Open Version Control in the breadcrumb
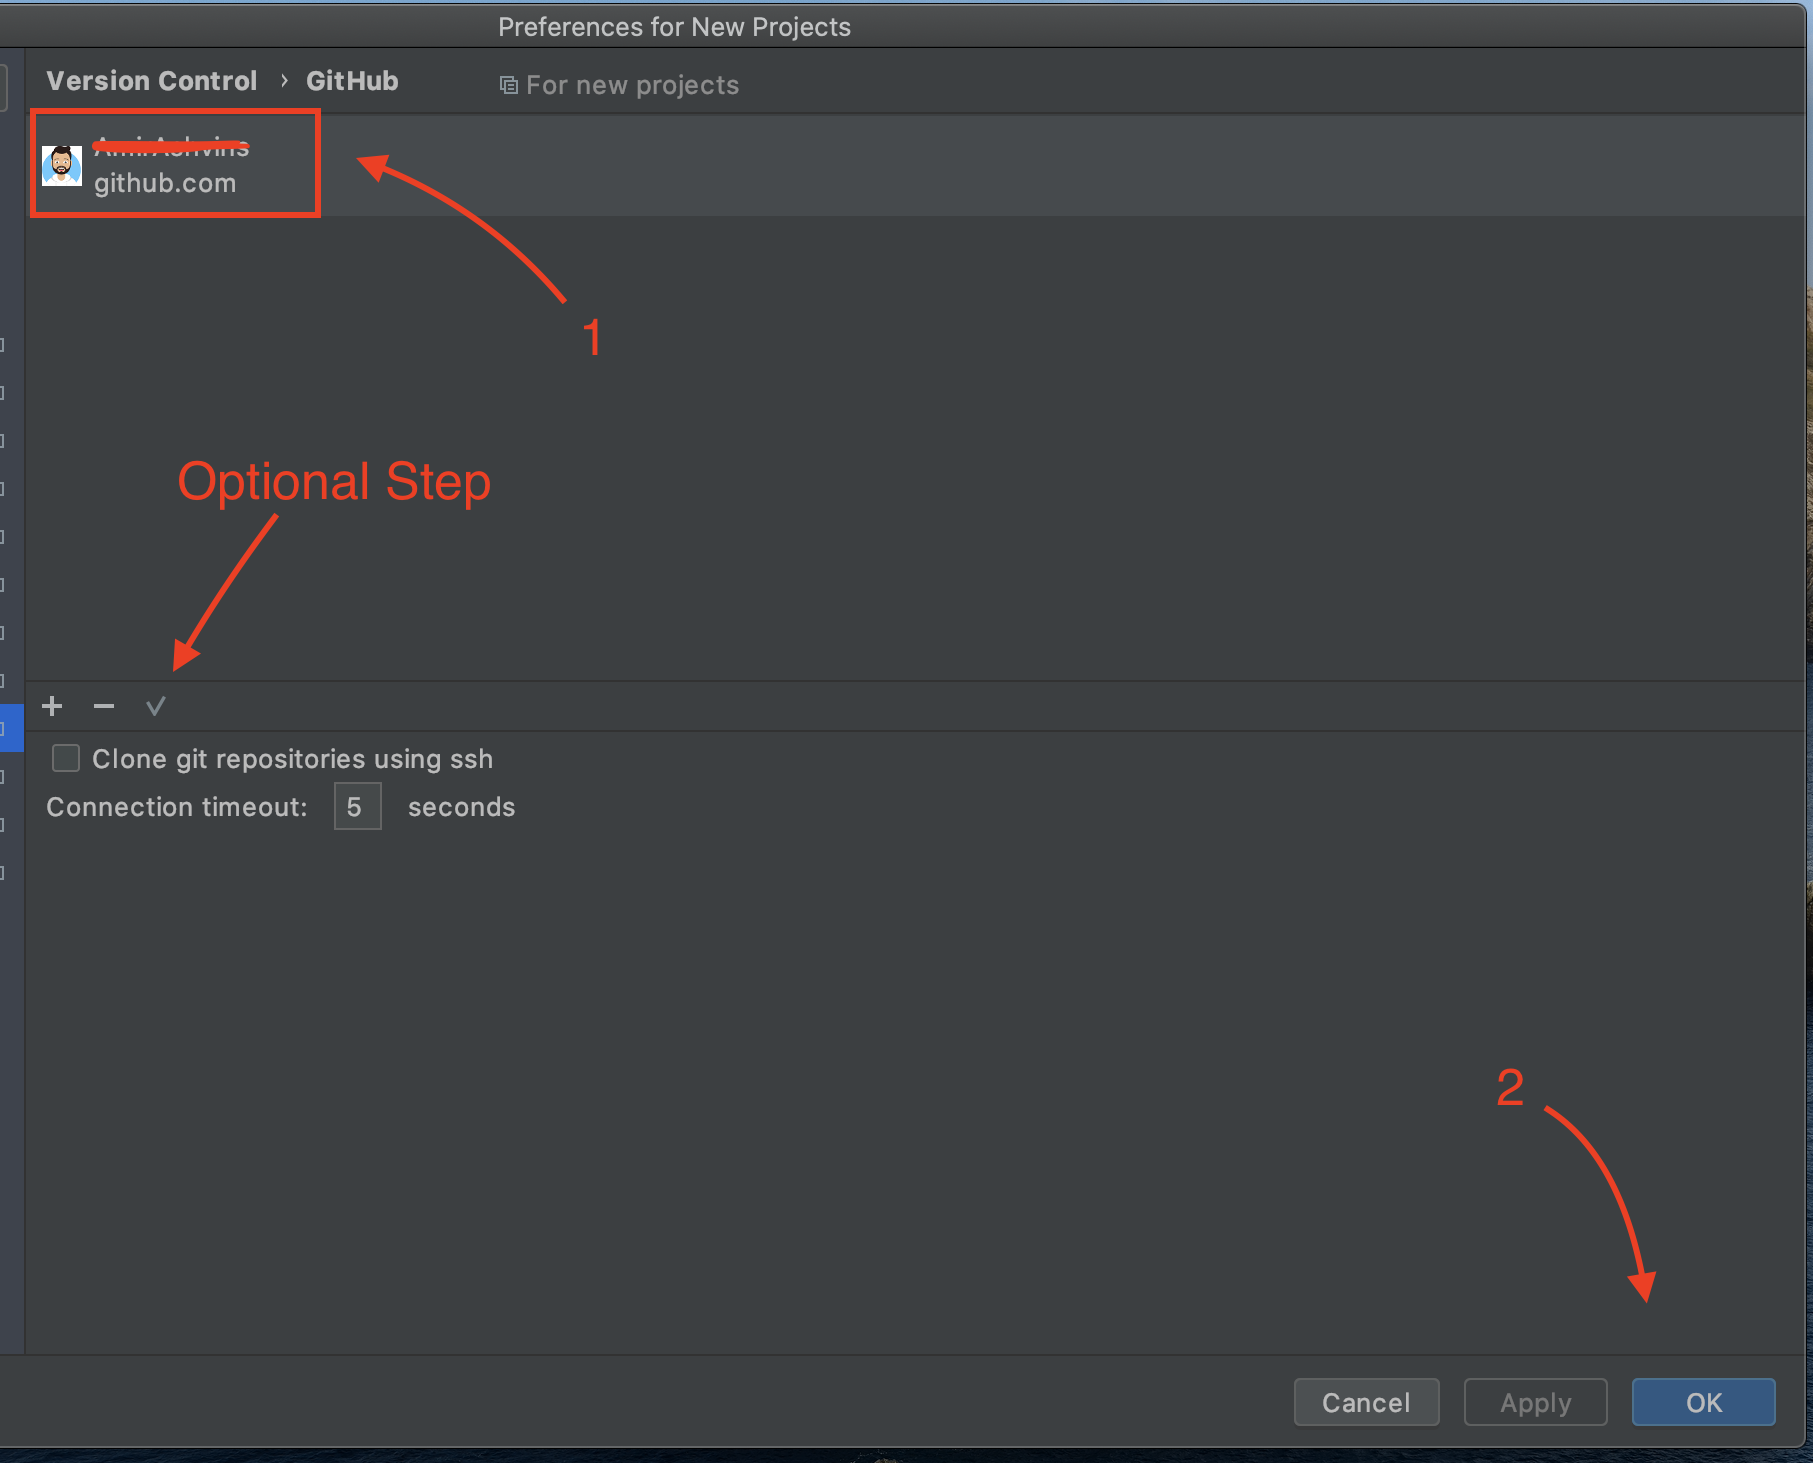1813x1463 pixels. 152,80
